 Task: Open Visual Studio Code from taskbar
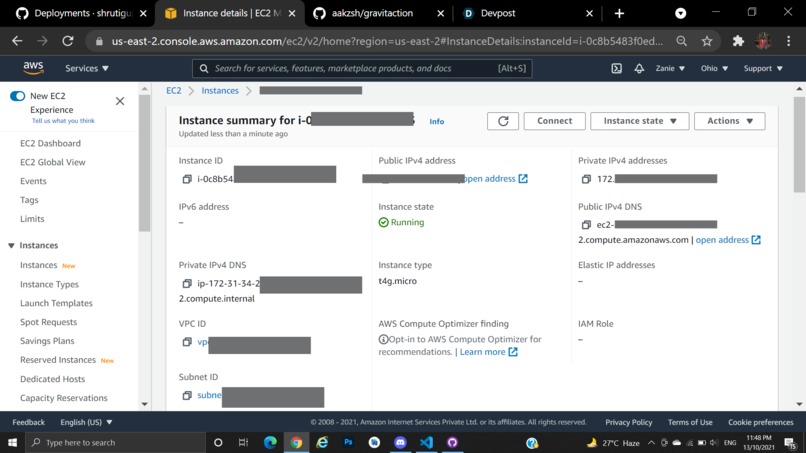point(426,442)
